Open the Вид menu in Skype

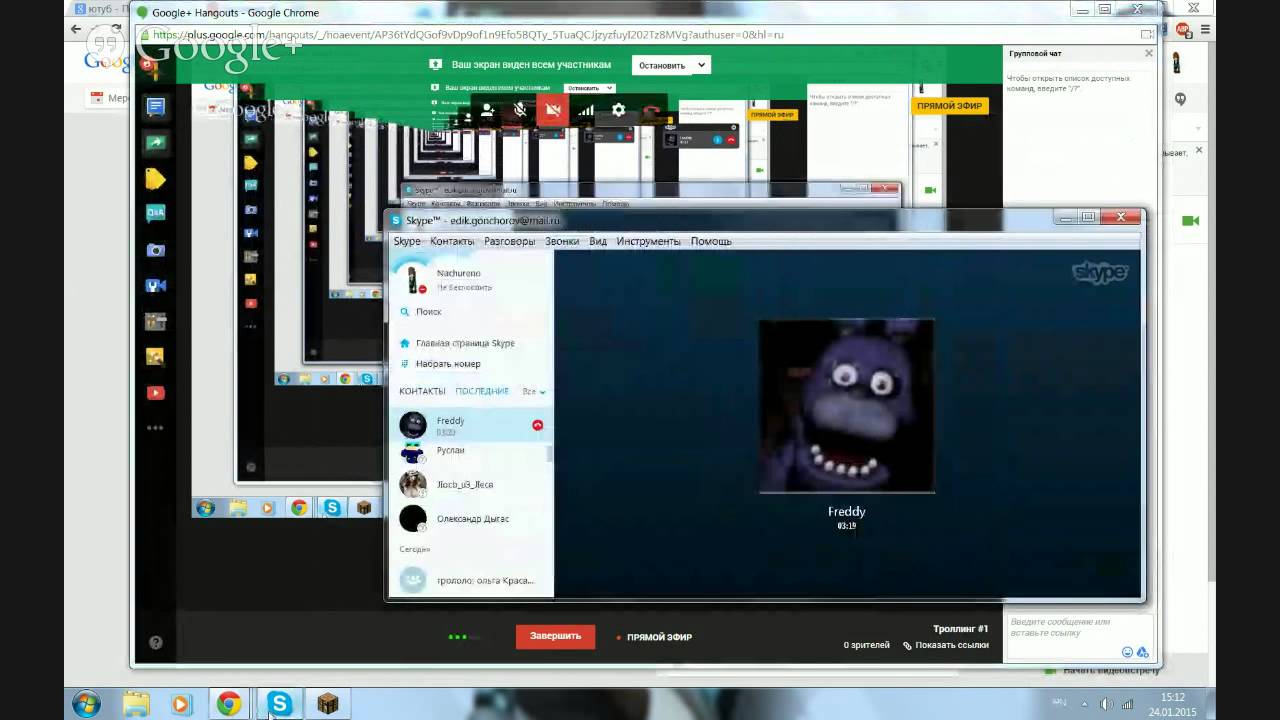point(598,241)
